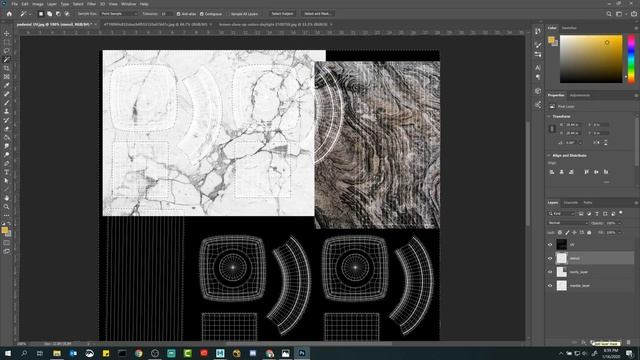The height and width of the screenshot is (360, 640).
Task: Open the File menu
Action: point(15,4)
